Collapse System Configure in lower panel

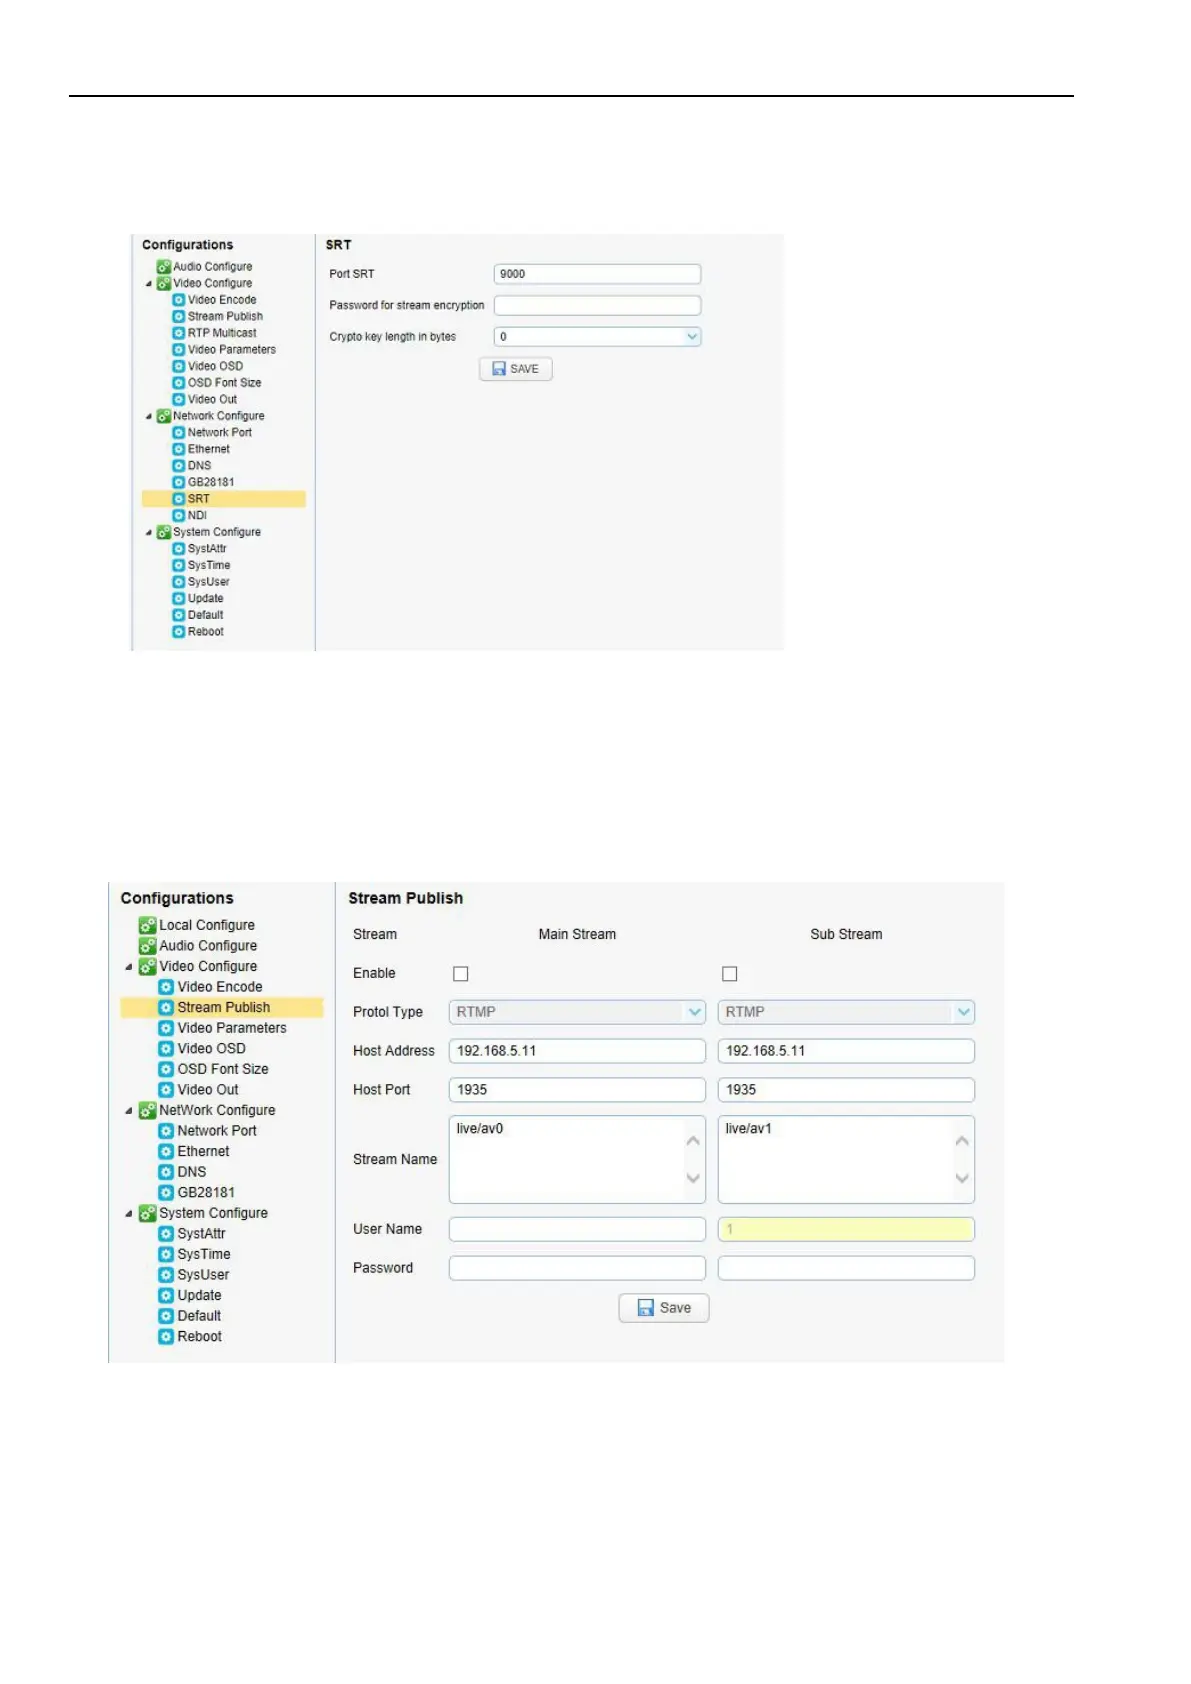tap(129, 1214)
